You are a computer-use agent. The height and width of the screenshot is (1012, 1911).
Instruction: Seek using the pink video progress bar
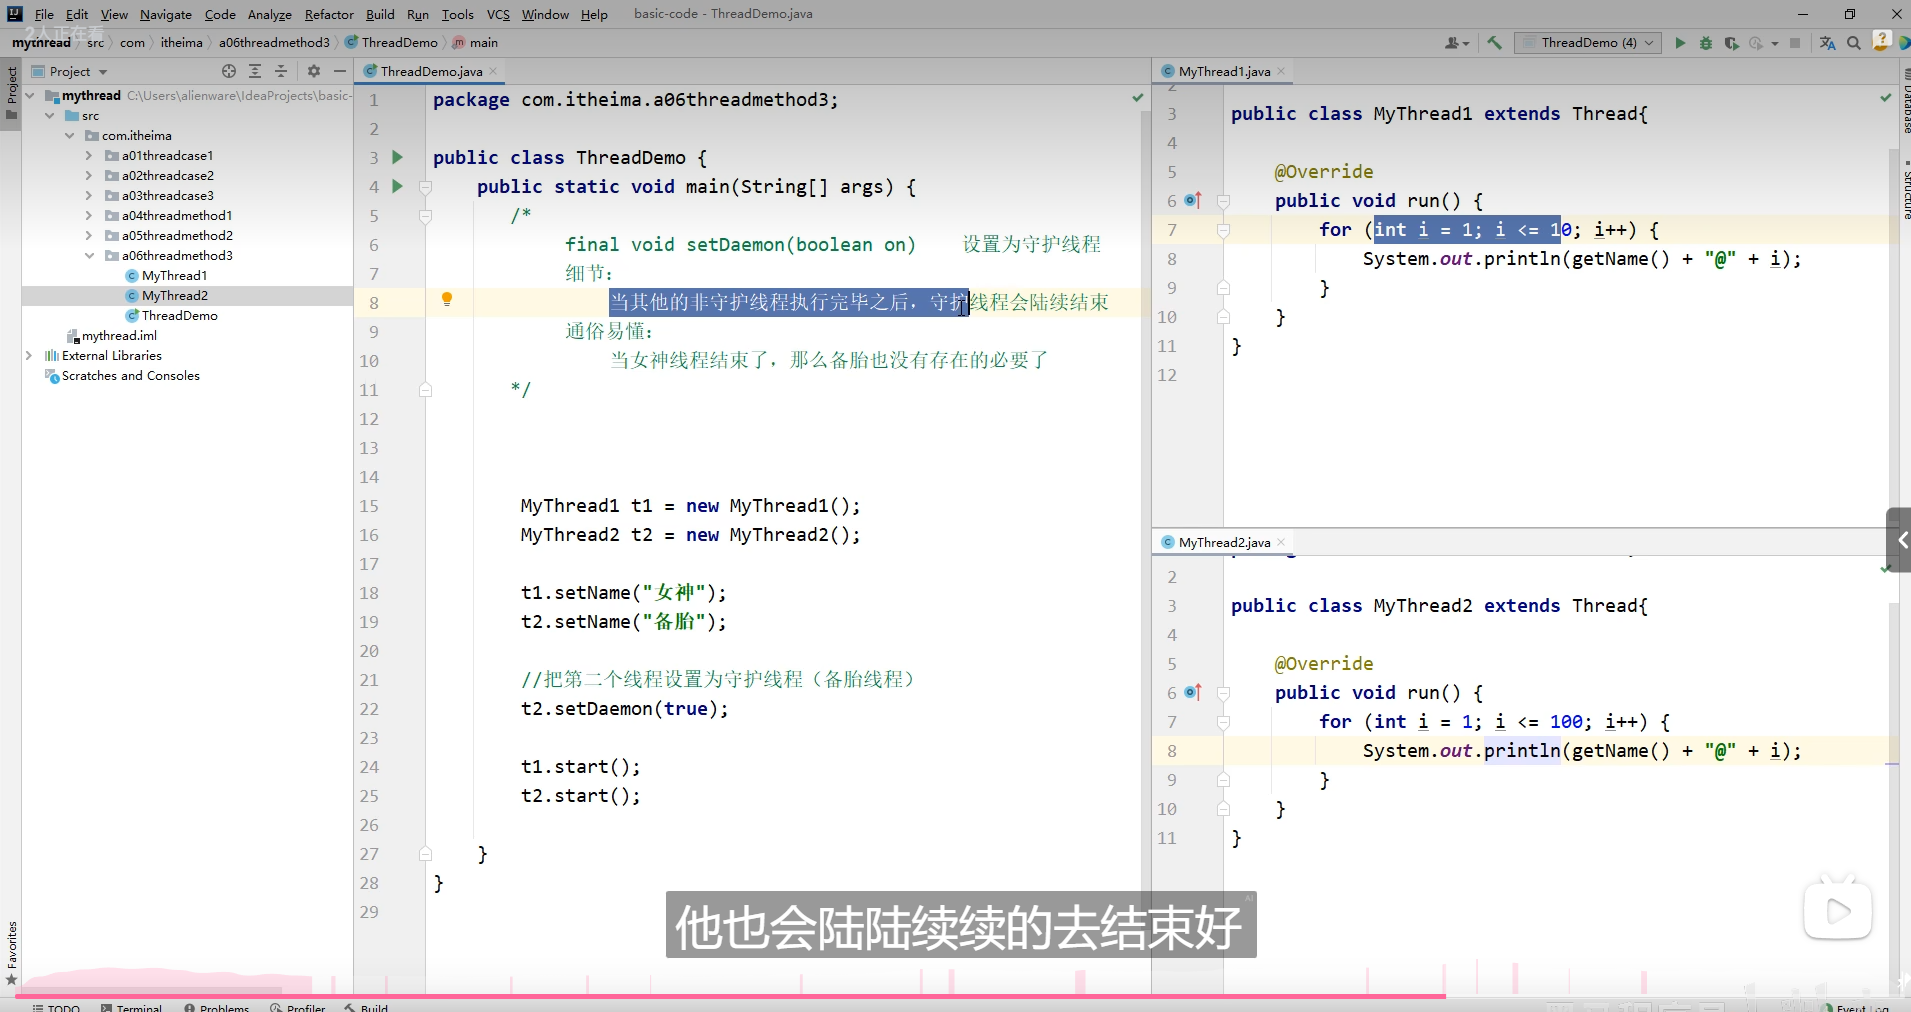(730, 996)
